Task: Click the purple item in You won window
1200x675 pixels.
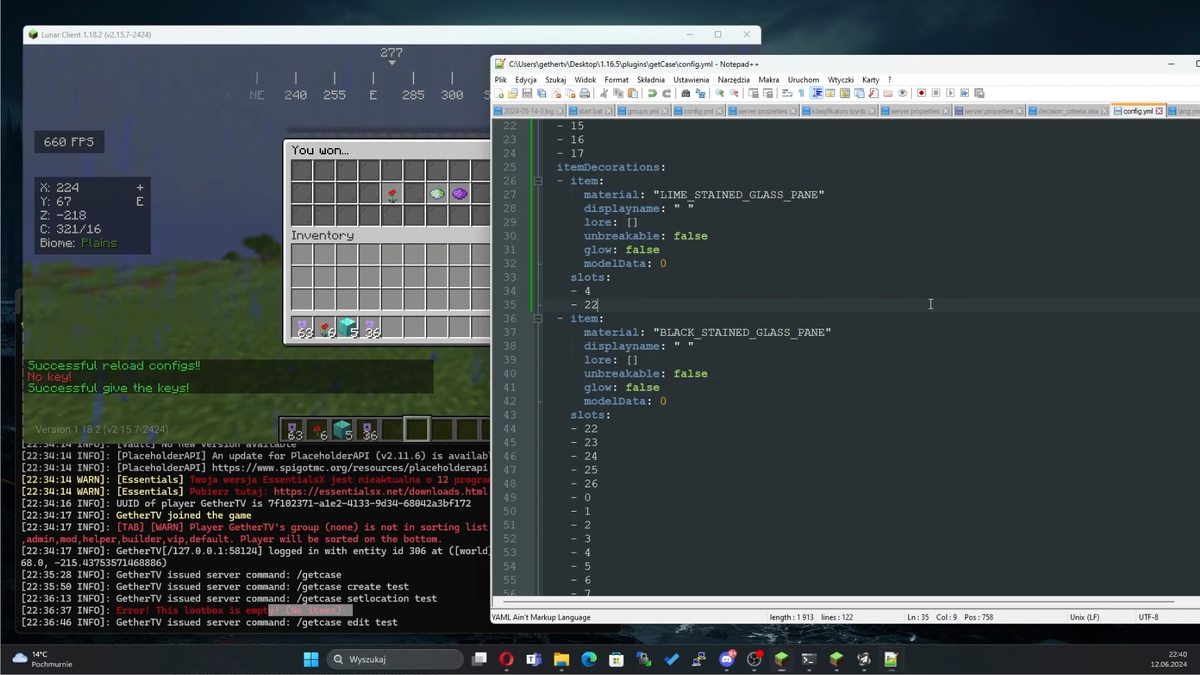Action: pyautogui.click(x=459, y=193)
